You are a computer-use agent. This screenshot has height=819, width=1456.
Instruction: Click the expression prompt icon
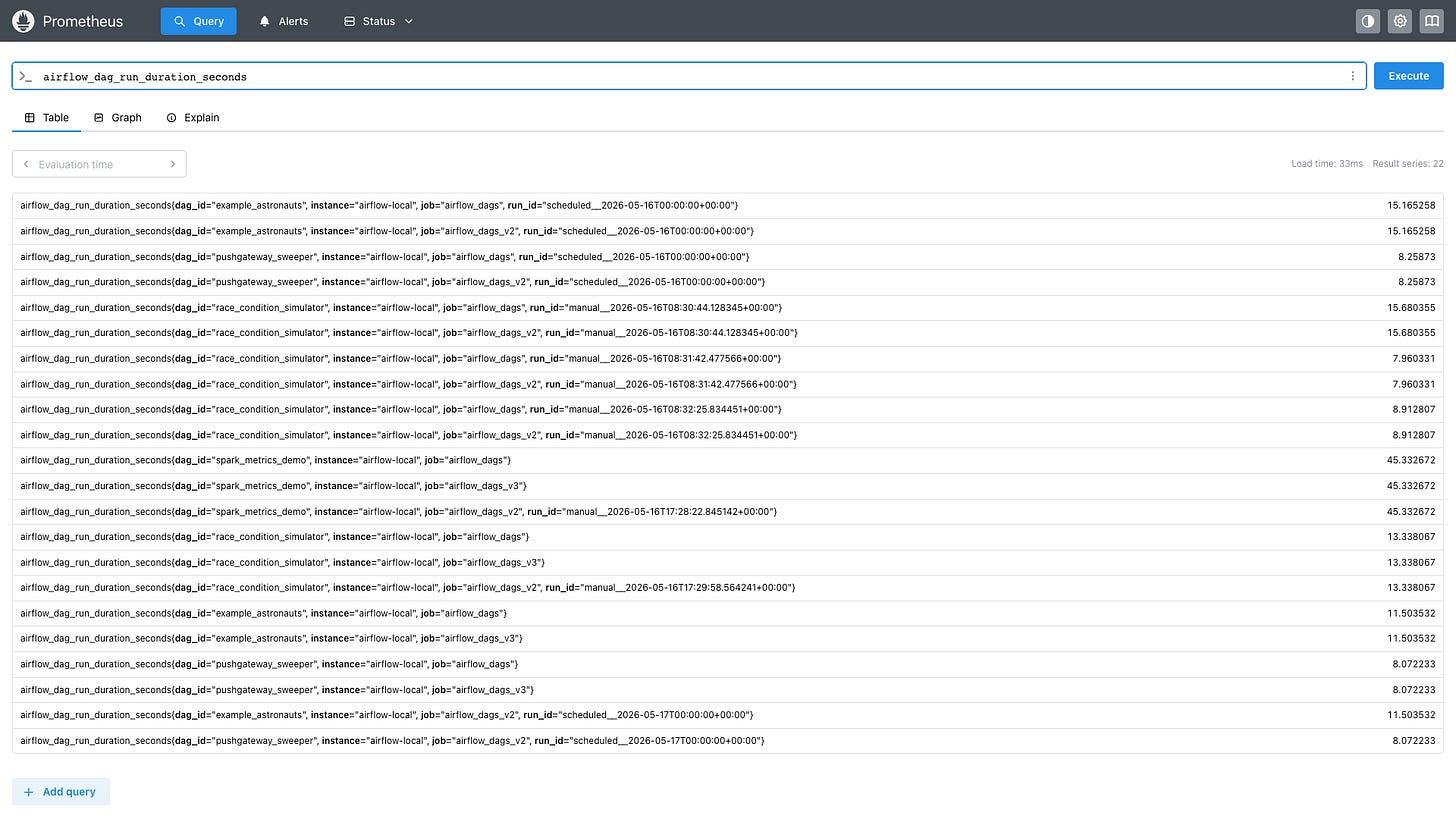(26, 76)
